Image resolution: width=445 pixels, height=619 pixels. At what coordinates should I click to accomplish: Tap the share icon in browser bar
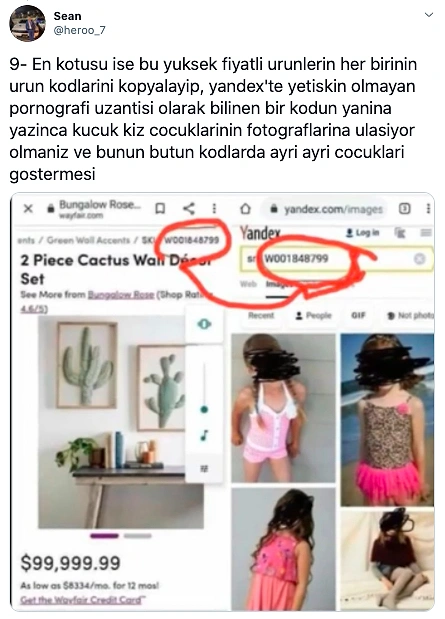pyautogui.click(x=189, y=208)
